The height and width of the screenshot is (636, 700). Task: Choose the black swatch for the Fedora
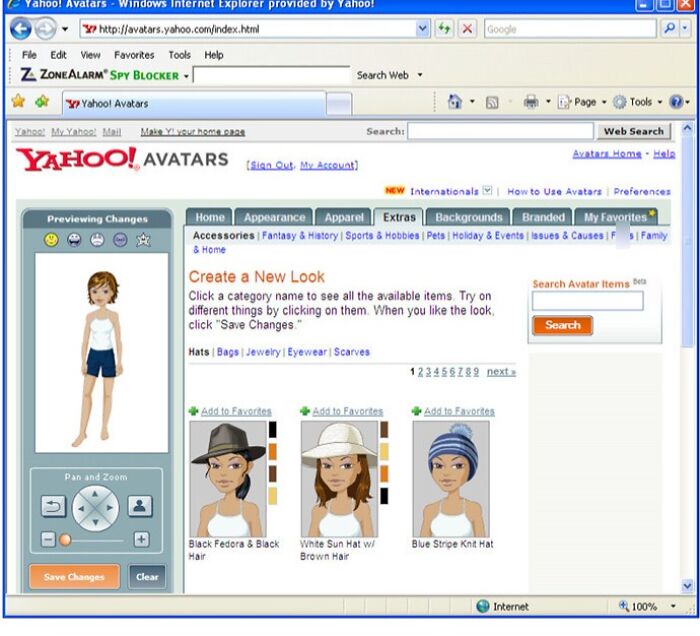[x=272, y=429]
